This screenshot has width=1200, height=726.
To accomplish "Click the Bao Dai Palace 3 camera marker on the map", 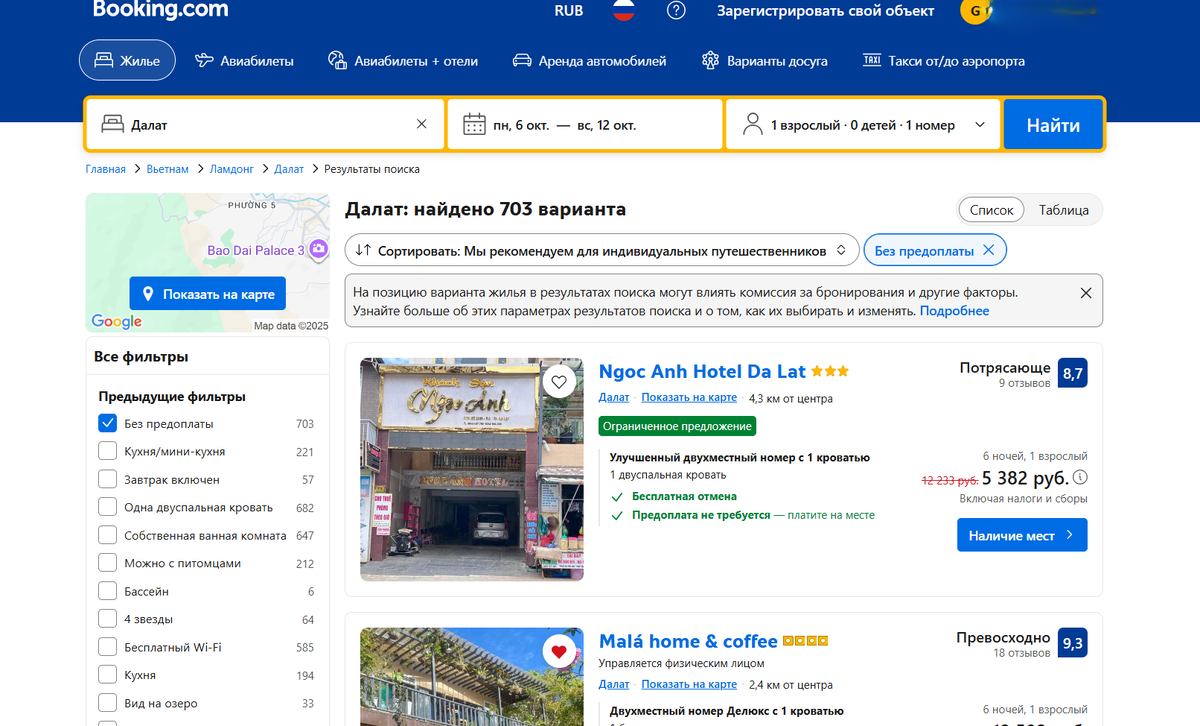I will click(318, 249).
